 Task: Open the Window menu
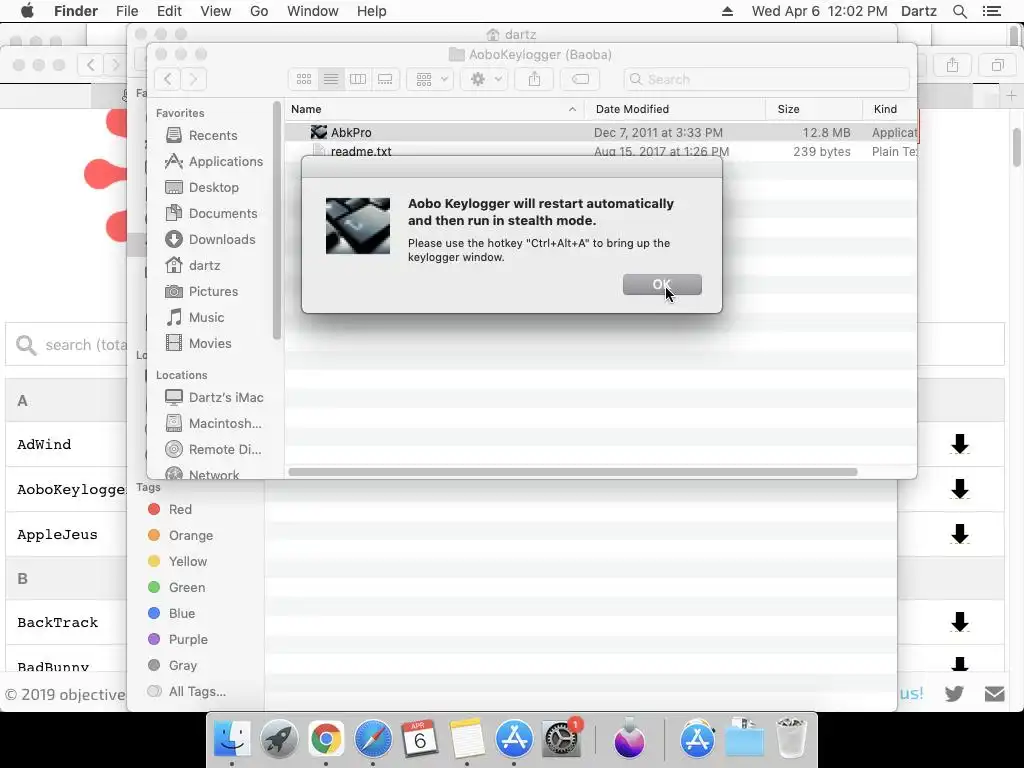coord(313,11)
